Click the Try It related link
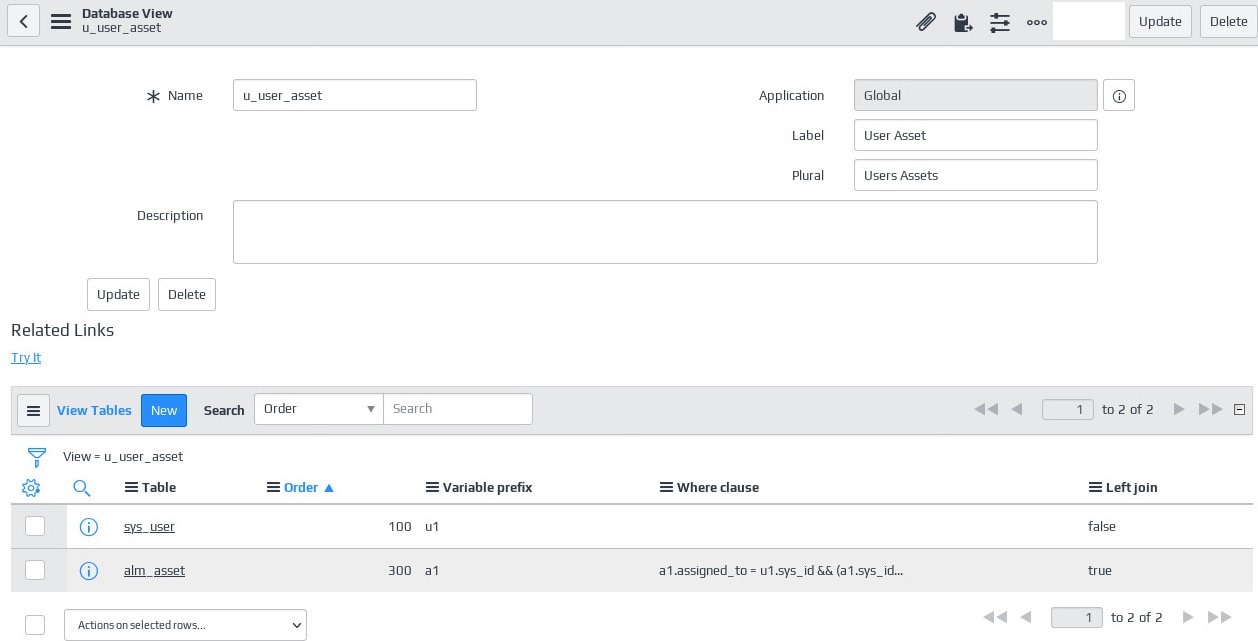Screen dimensions: 1258x641 [26, 358]
